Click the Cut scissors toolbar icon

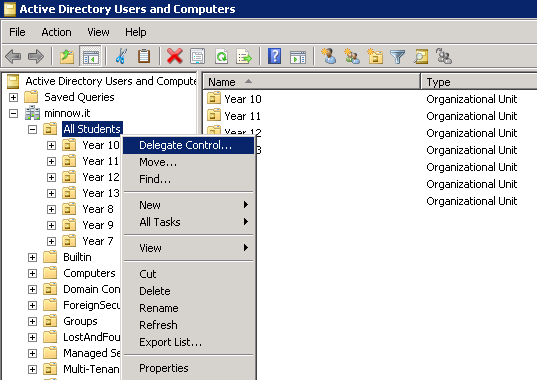[121, 56]
